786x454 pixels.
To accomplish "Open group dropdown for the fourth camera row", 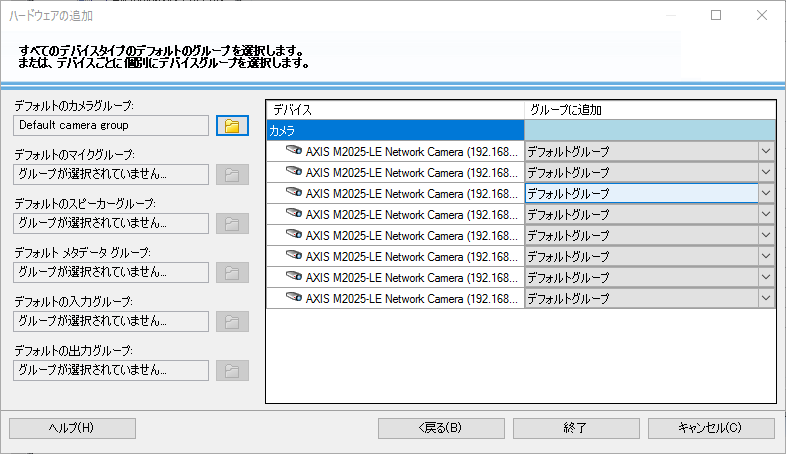I will [x=766, y=214].
